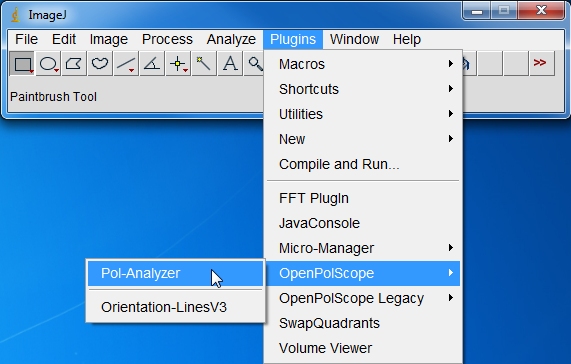This screenshot has width=571, height=364.
Task: Select the Freehand selection tool
Action: tap(100, 64)
